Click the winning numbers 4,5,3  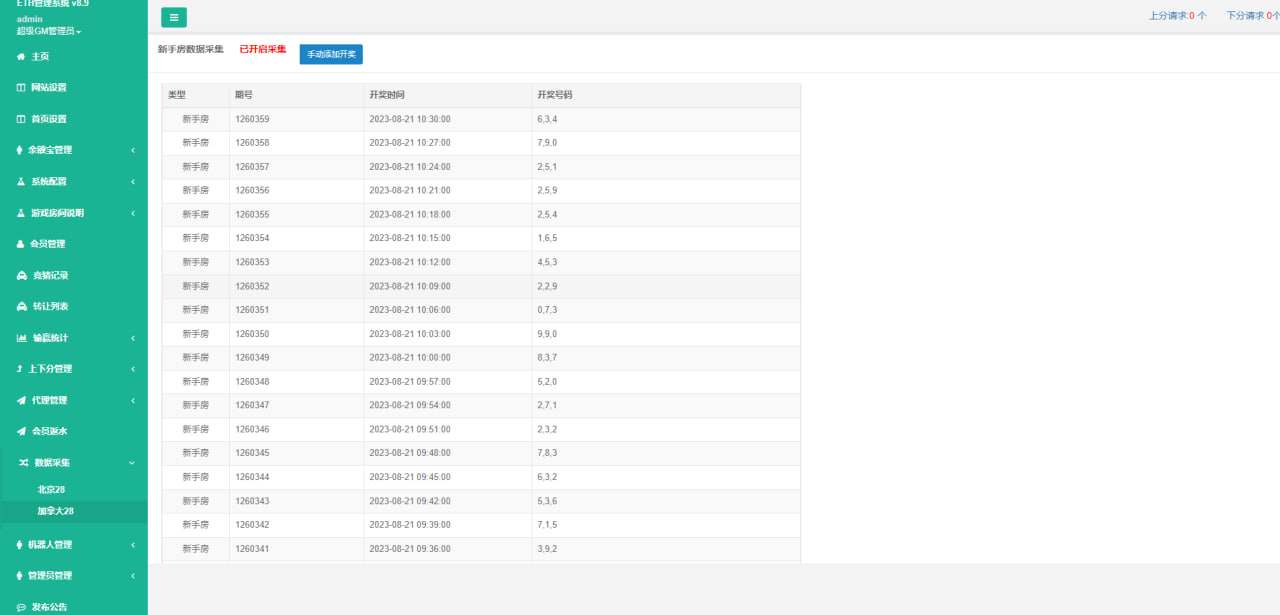coord(547,262)
